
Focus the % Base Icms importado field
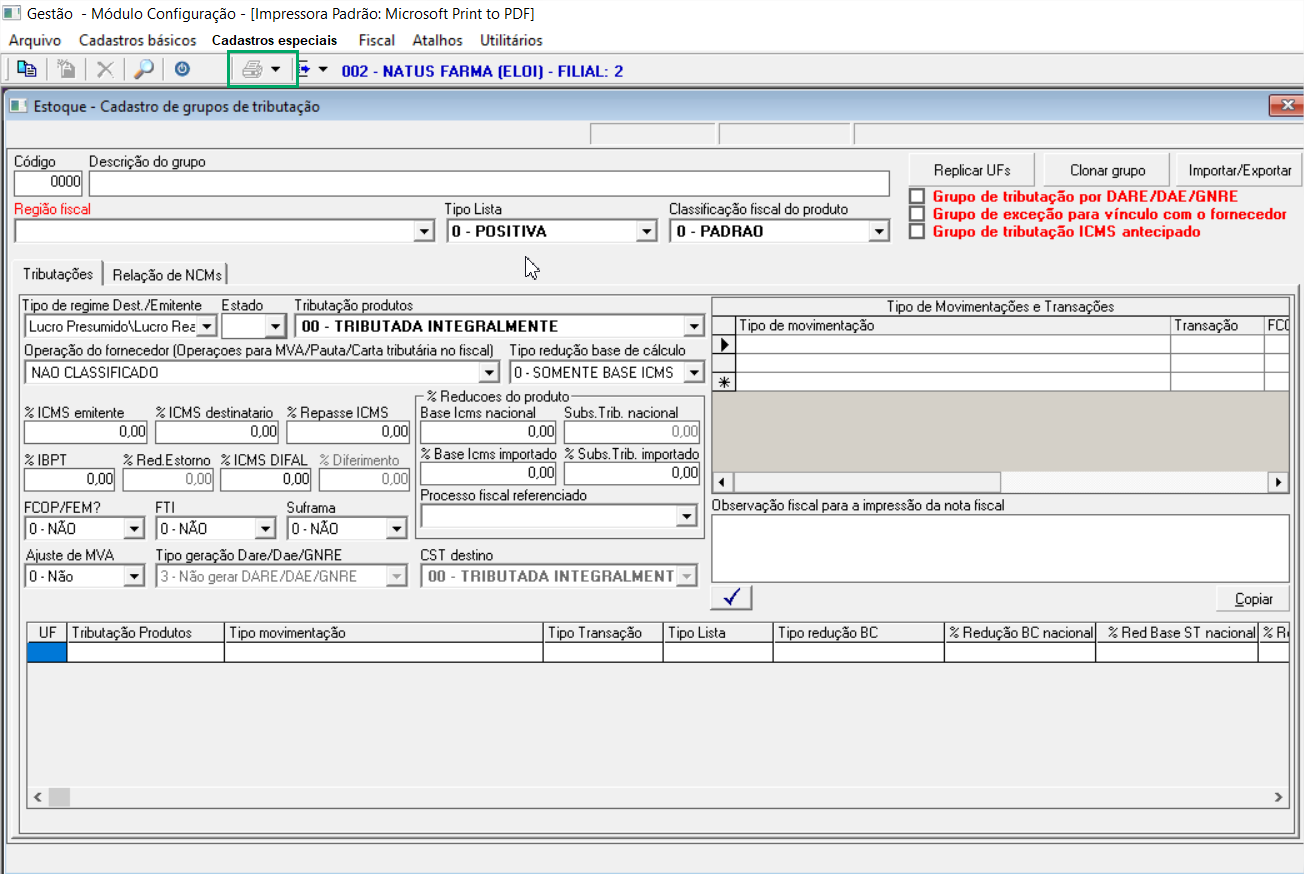488,473
